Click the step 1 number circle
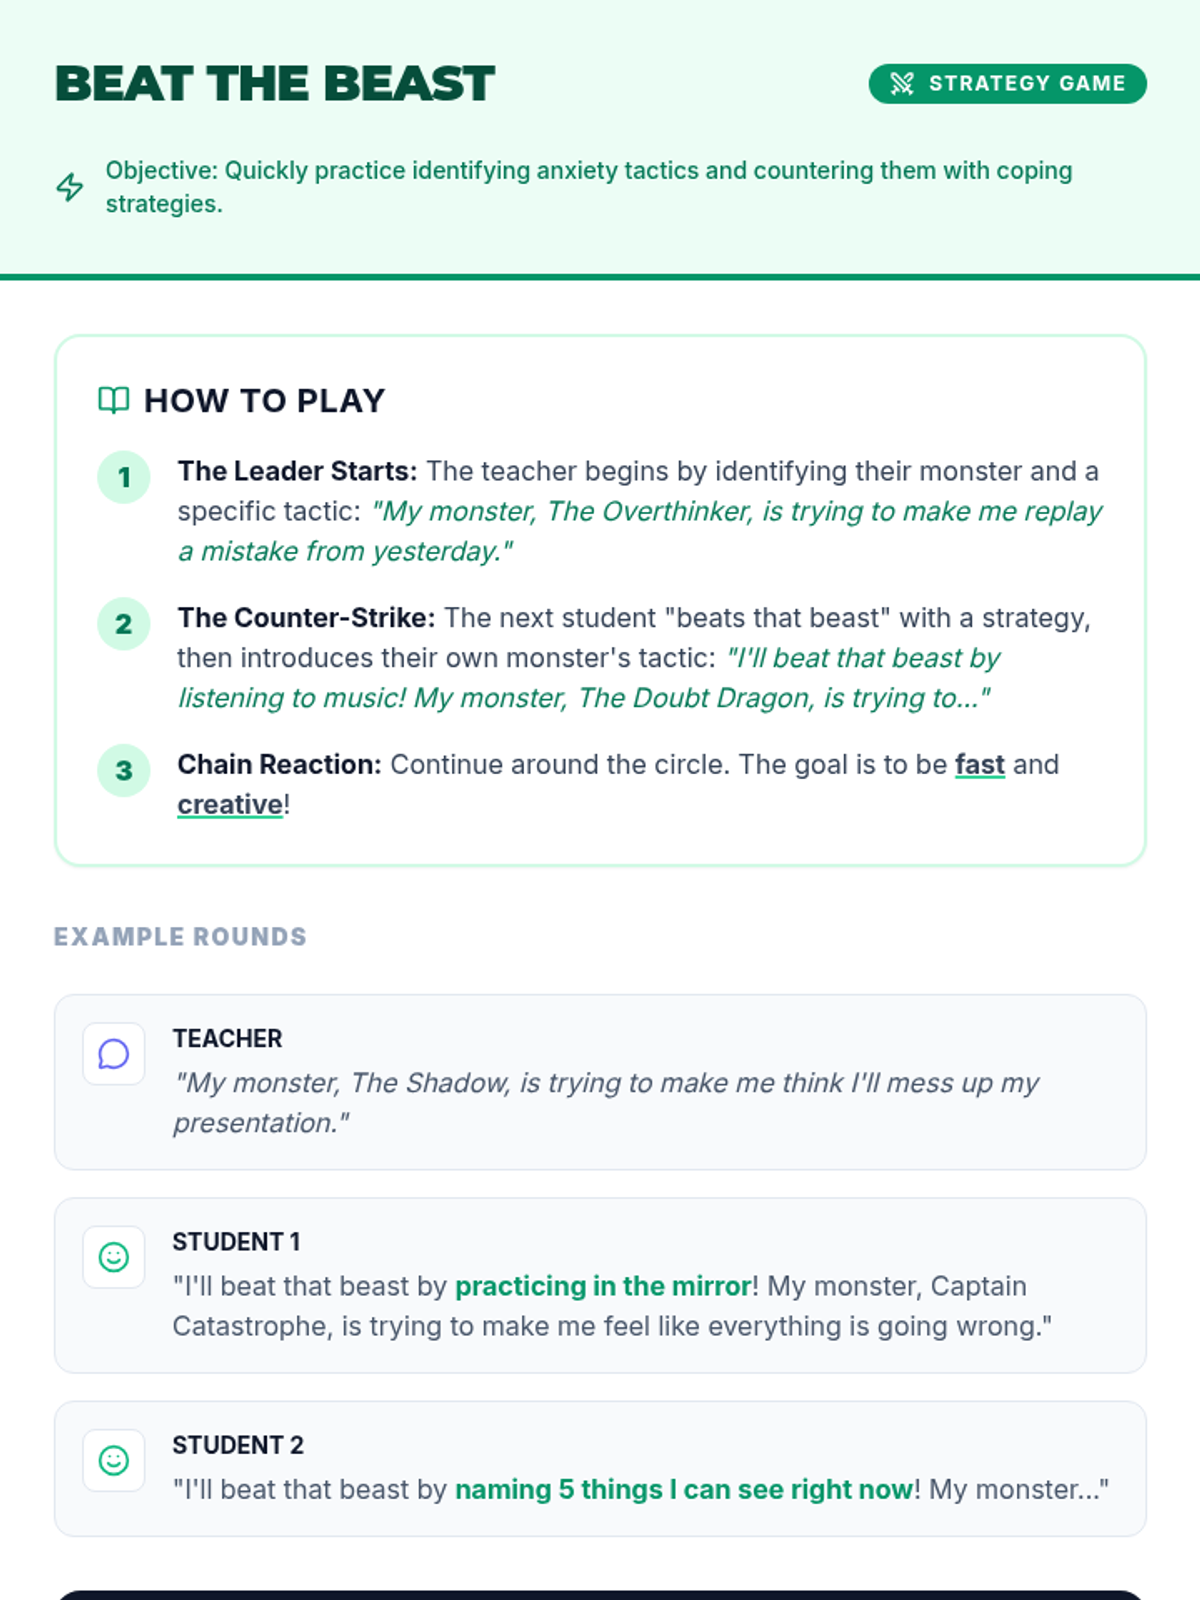This screenshot has height=1600, width=1200. [x=124, y=477]
